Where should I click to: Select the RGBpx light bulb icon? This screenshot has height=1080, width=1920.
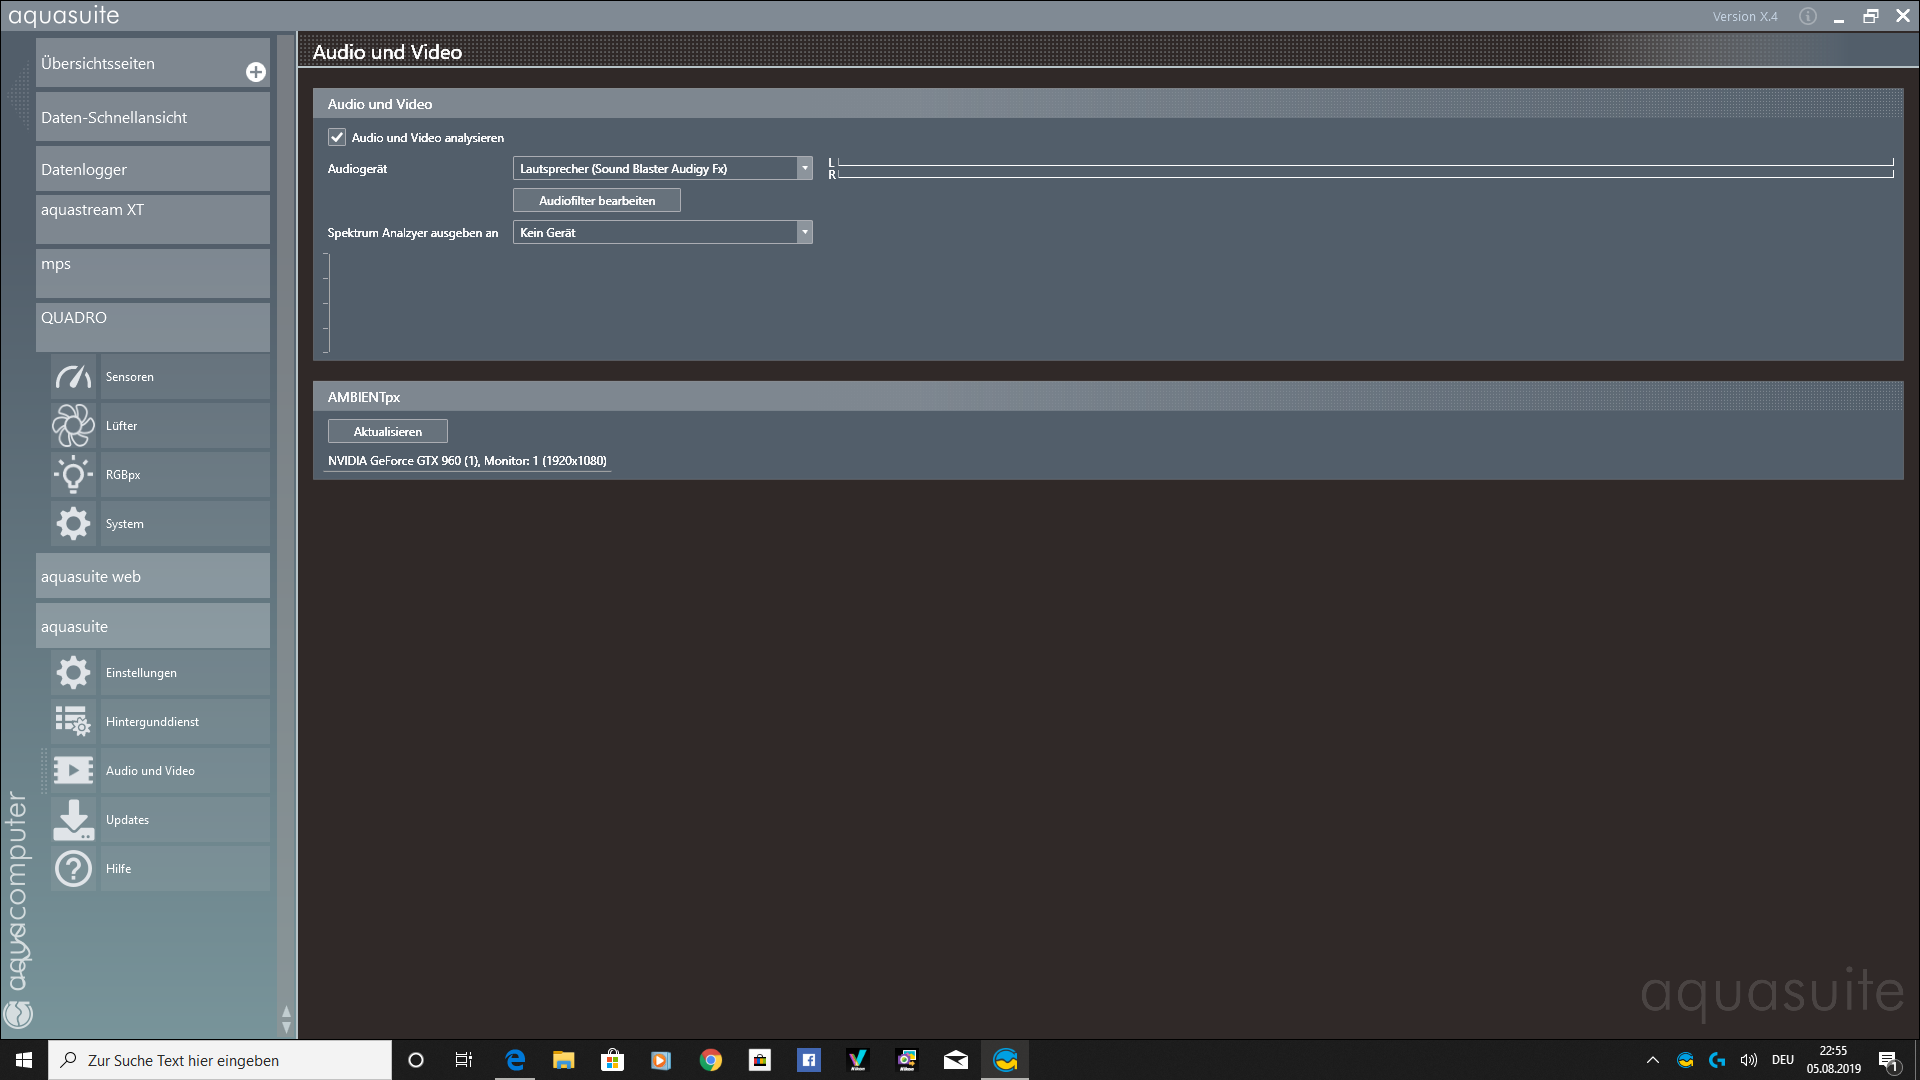(x=73, y=475)
